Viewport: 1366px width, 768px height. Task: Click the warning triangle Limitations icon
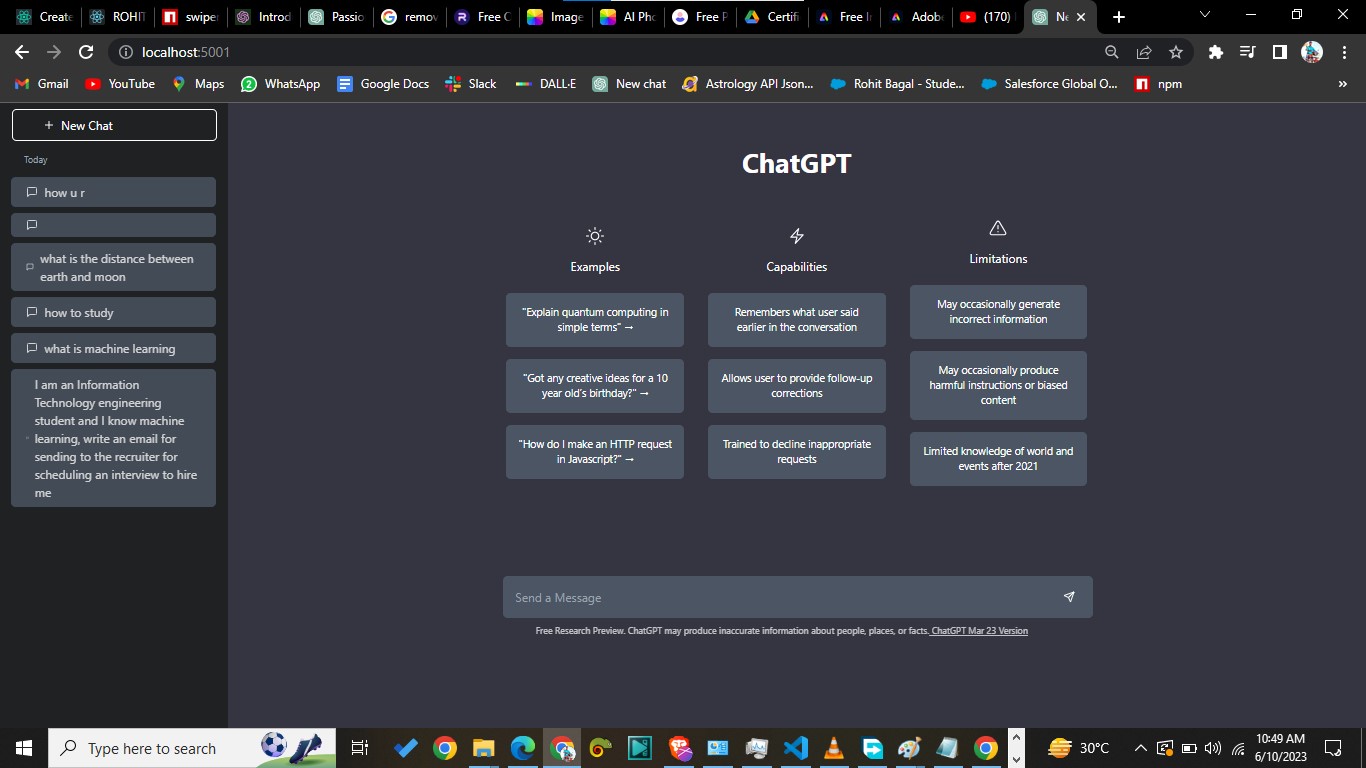pyautogui.click(x=998, y=228)
